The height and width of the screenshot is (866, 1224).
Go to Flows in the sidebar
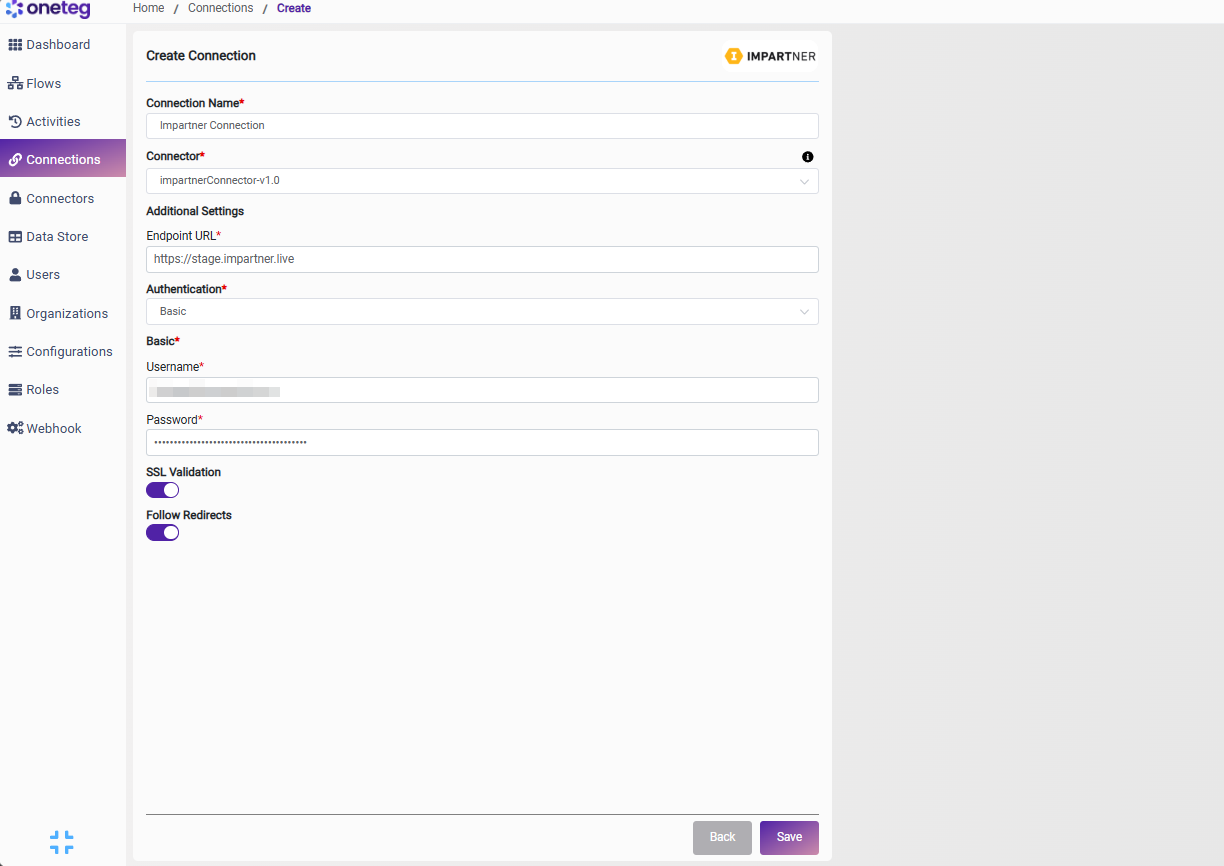(x=62, y=84)
